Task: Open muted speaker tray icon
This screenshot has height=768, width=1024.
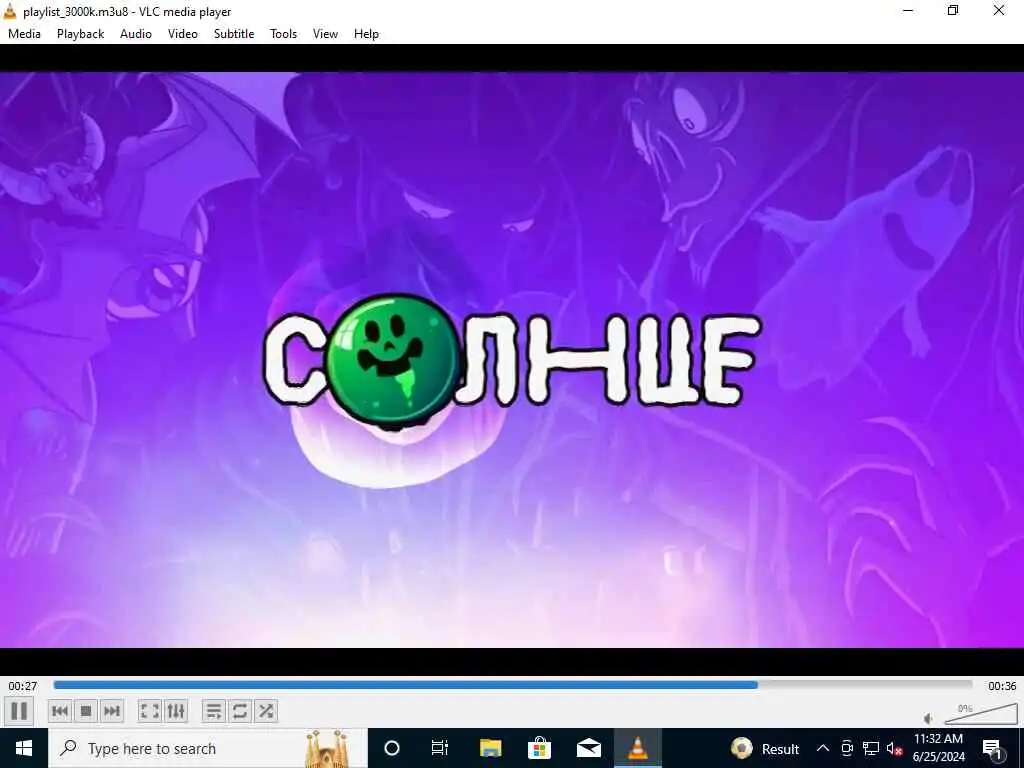Action: tap(894, 748)
